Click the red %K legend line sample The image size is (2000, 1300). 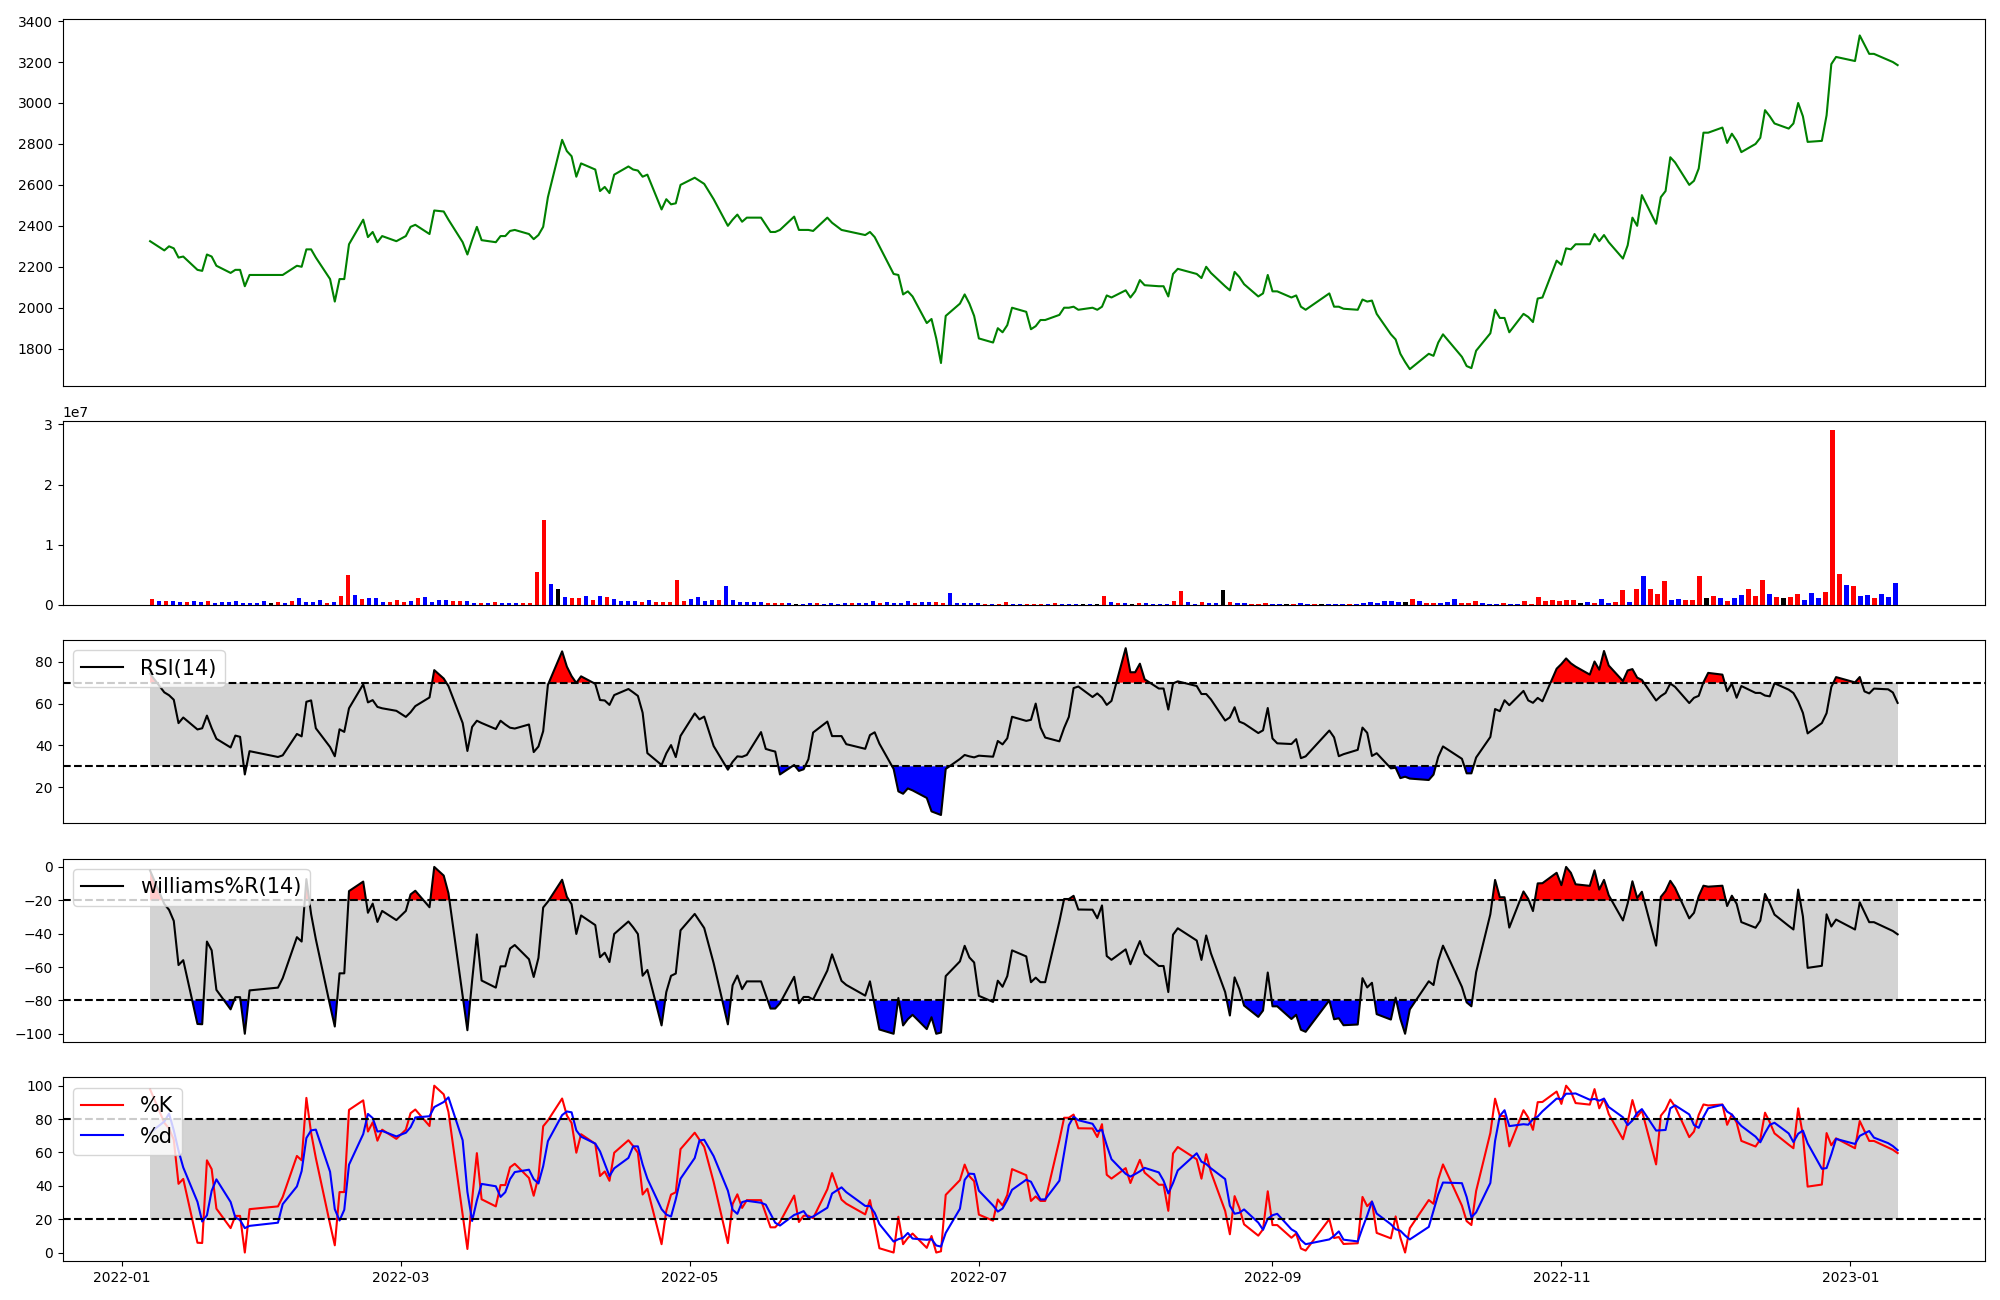(102, 1105)
